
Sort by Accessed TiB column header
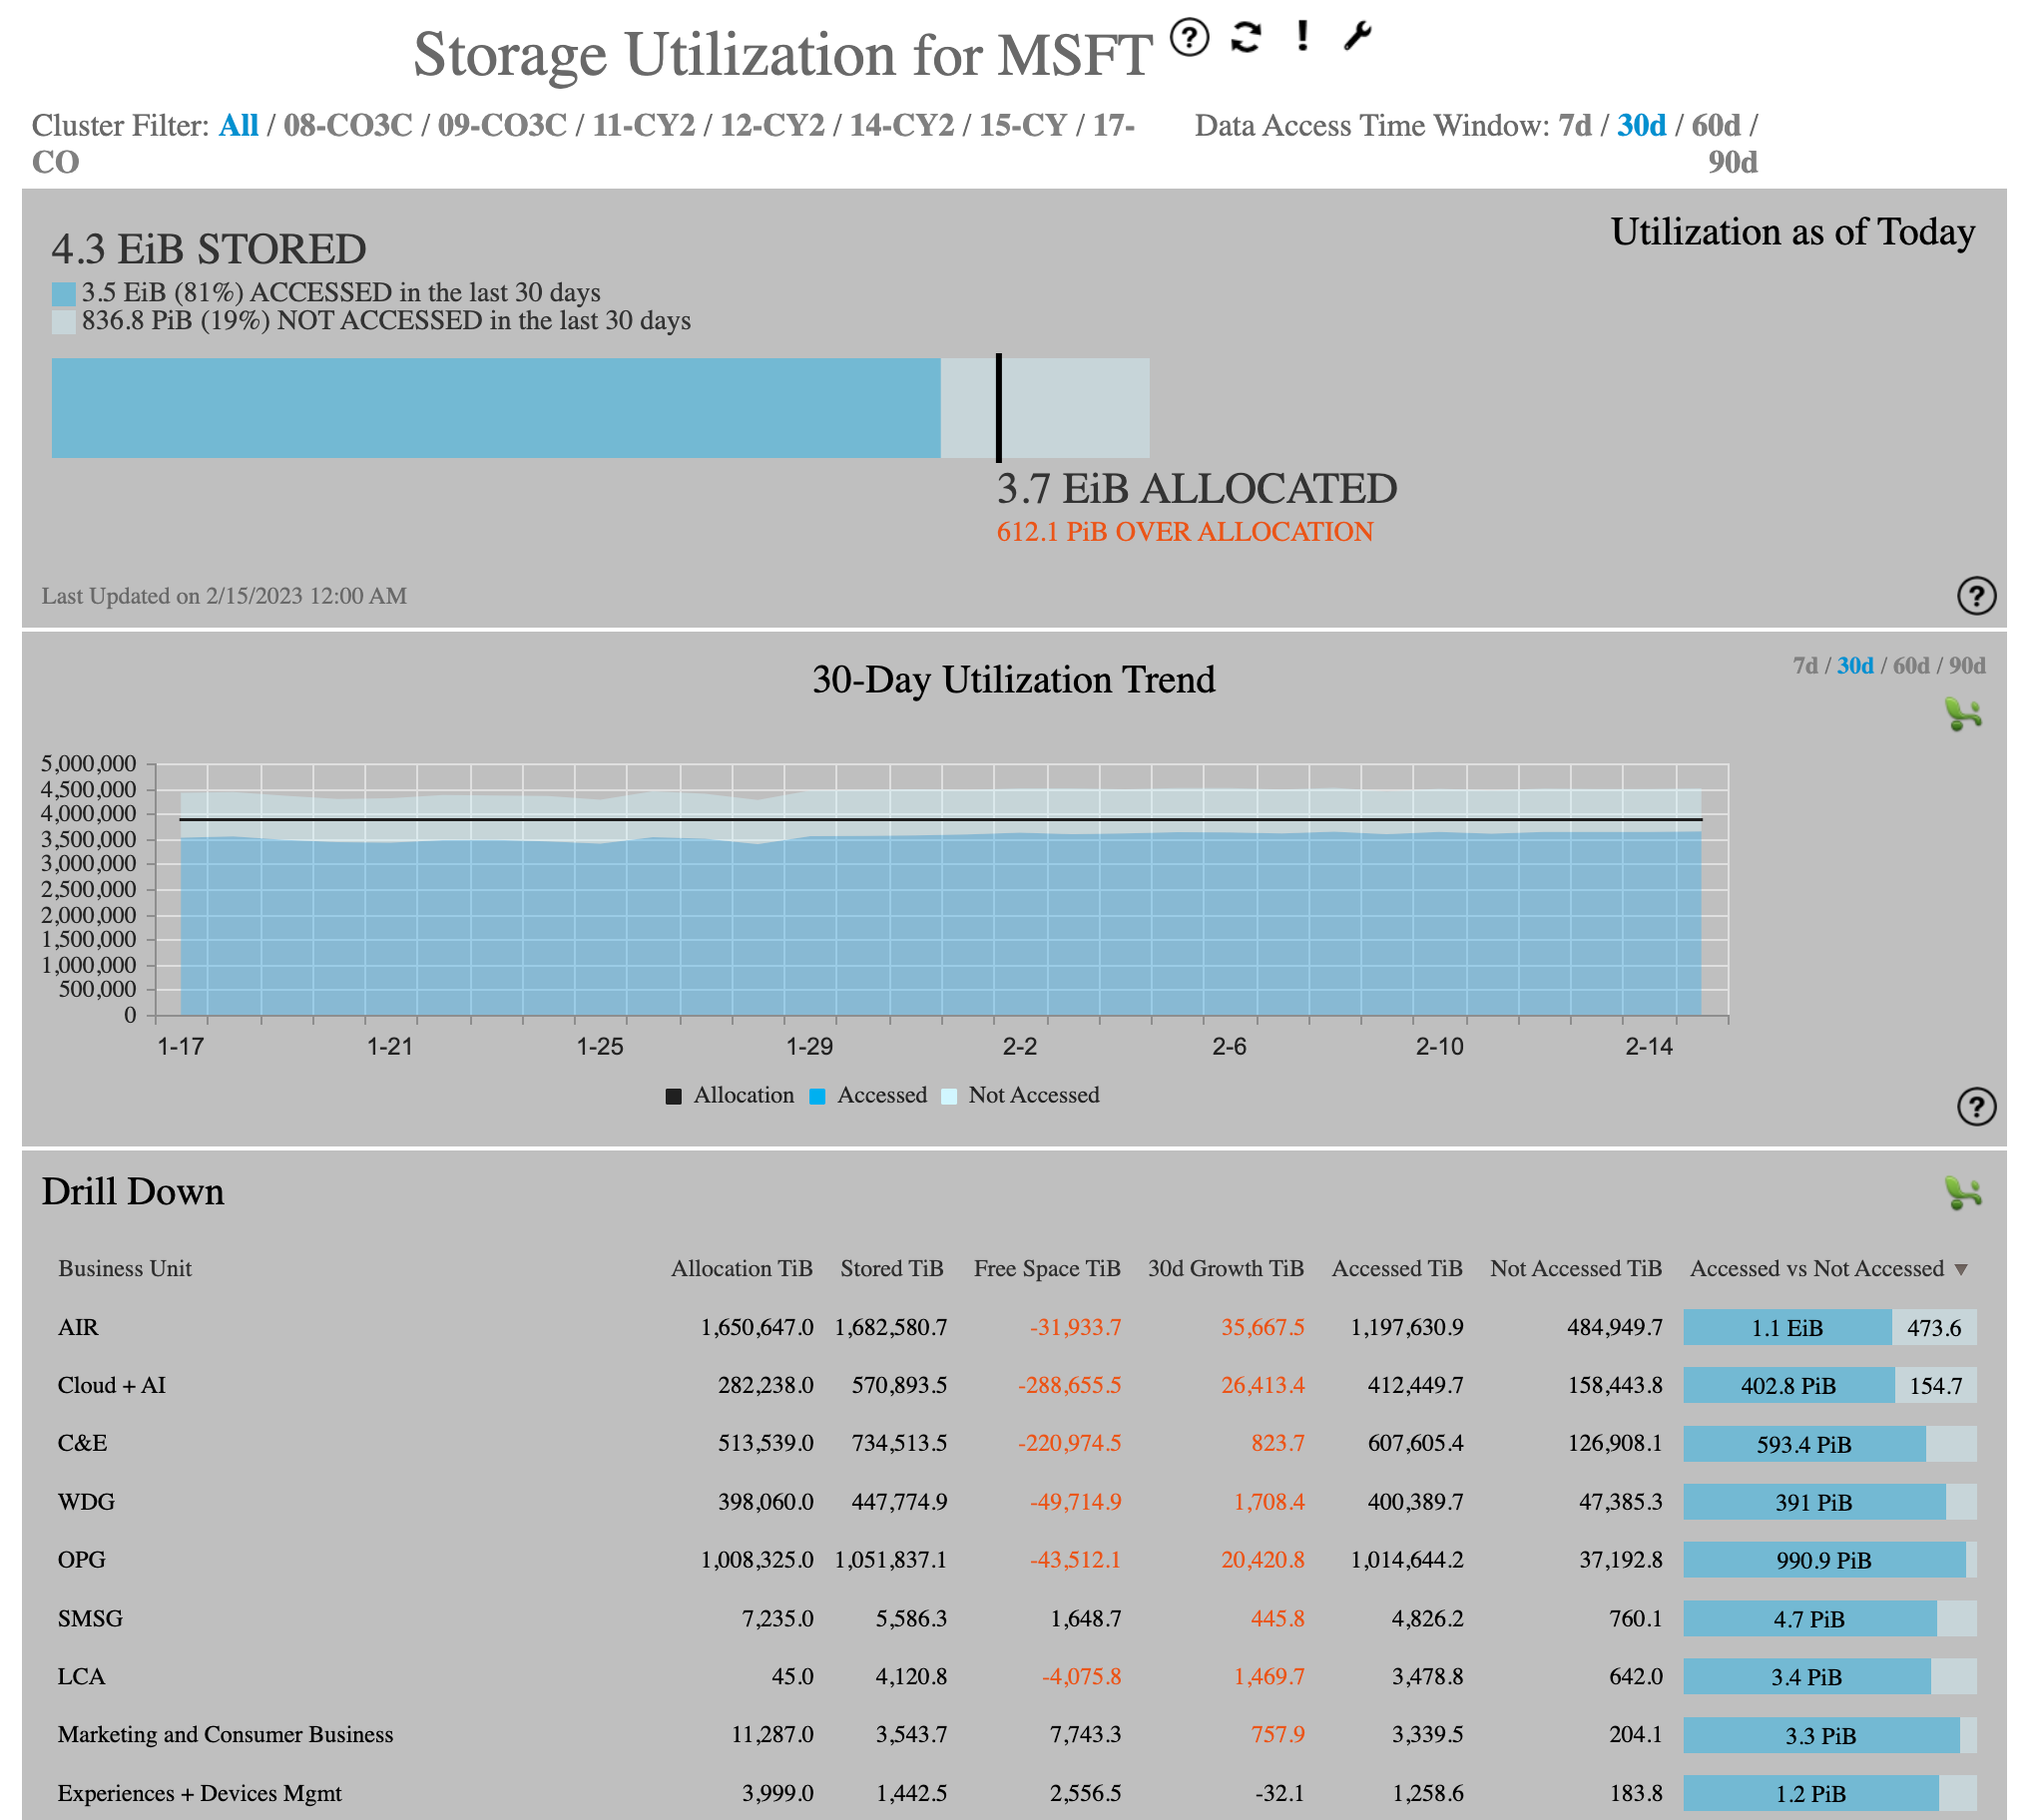click(x=1396, y=1269)
